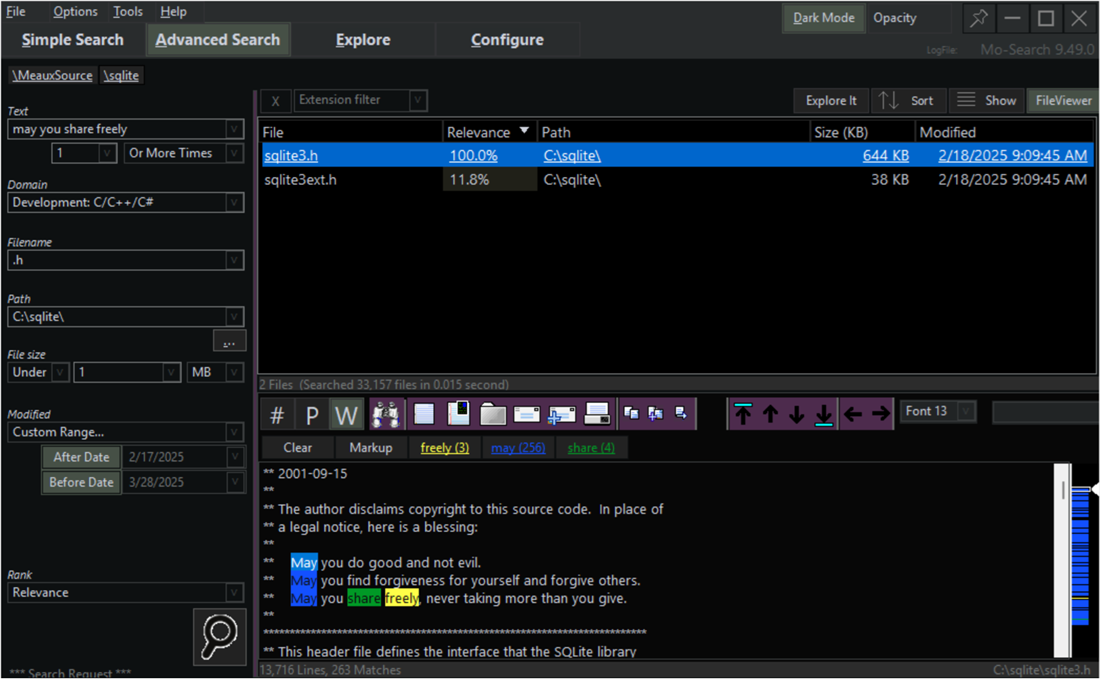This screenshot has height=681, width=1100.
Task: Click the Explore It button
Action: (831, 100)
